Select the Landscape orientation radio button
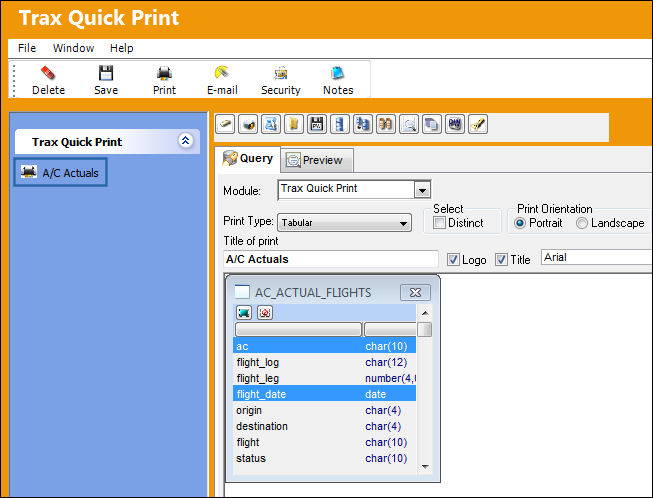Viewport: 653px width, 498px height. pyautogui.click(x=582, y=223)
